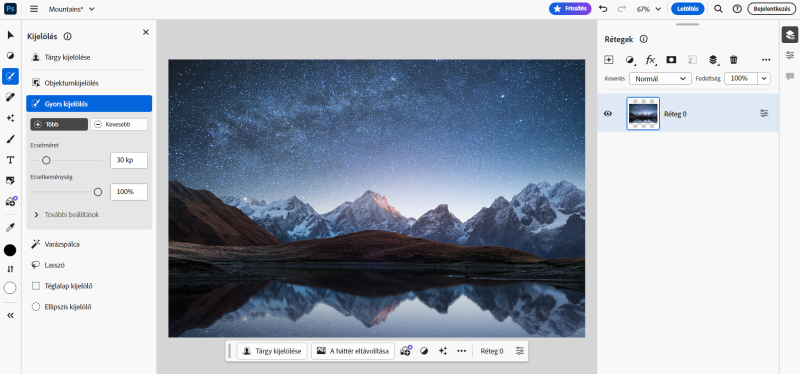Select the Type text tool
This screenshot has height=374, width=800.
pos(10,160)
